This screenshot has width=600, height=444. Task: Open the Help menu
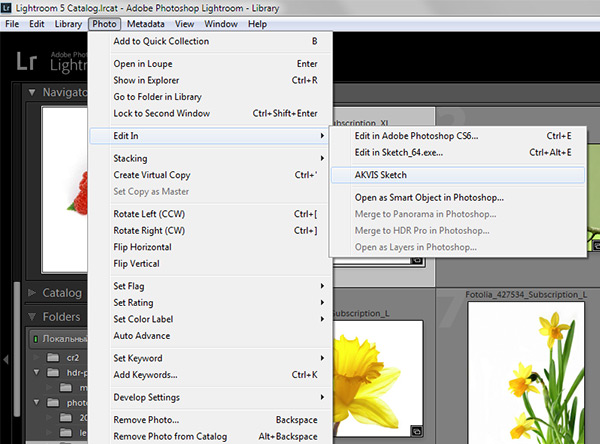257,24
